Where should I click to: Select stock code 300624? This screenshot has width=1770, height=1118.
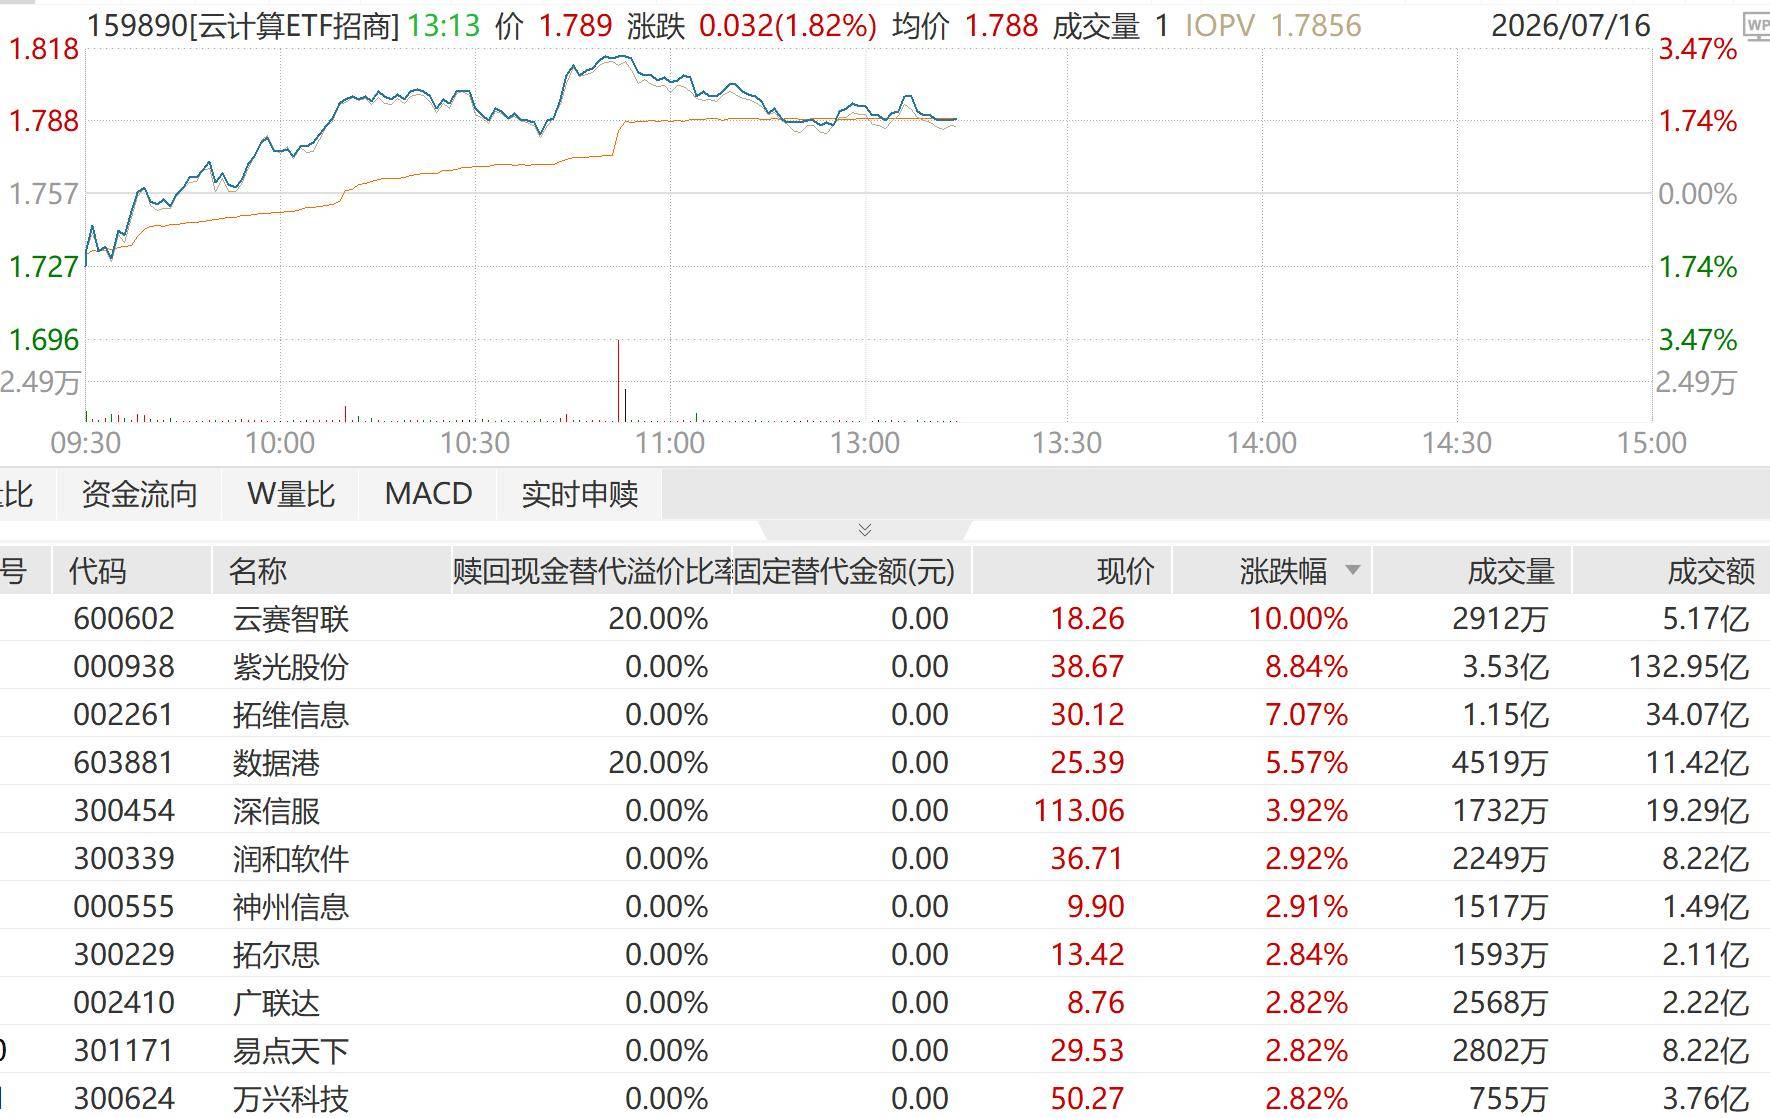pos(124,1099)
